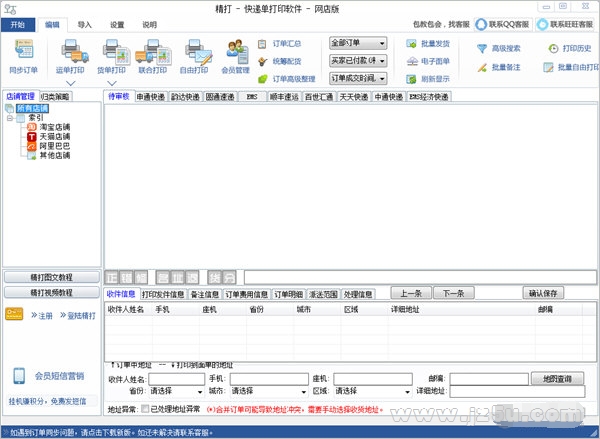
Task: Switch to the 申通快递 tab
Action: click(x=151, y=97)
